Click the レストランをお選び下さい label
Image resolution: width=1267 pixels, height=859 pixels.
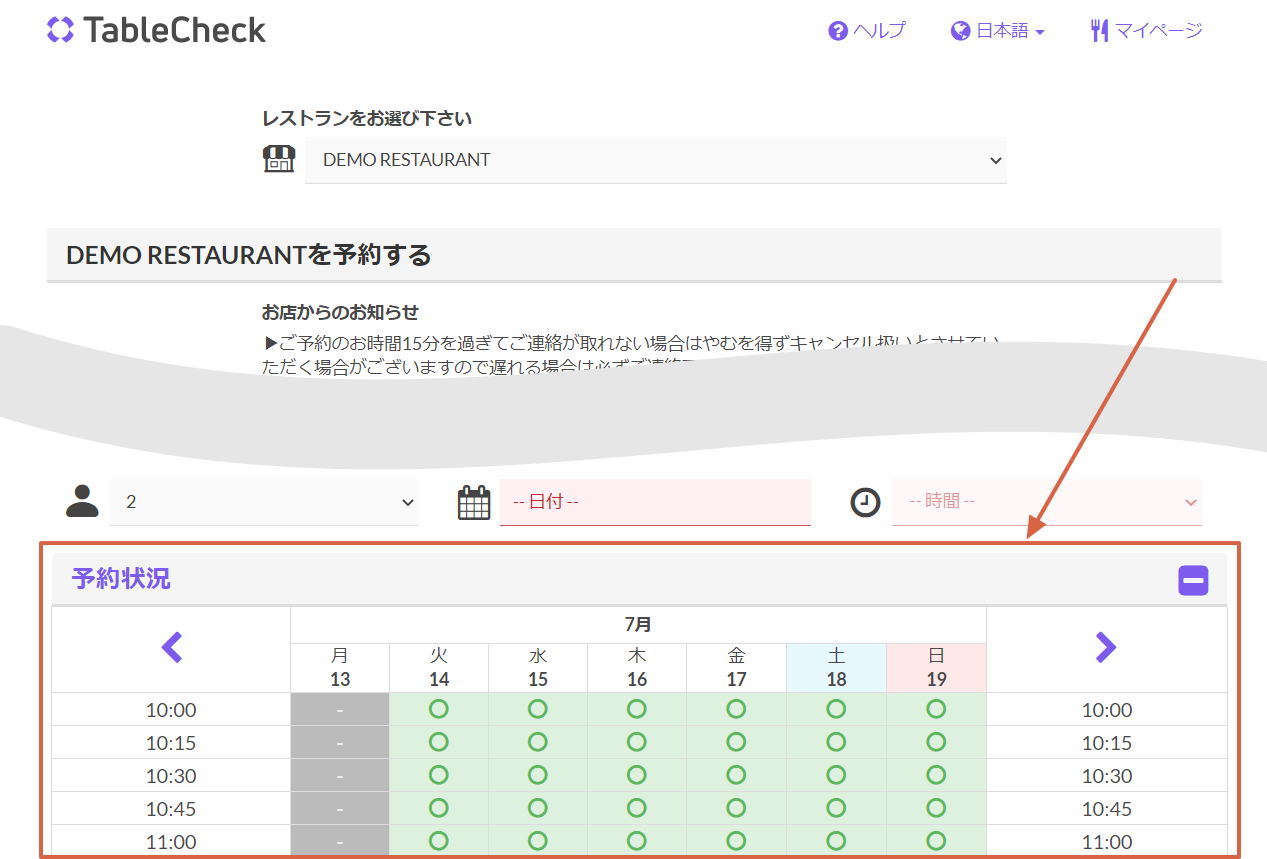pos(367,118)
